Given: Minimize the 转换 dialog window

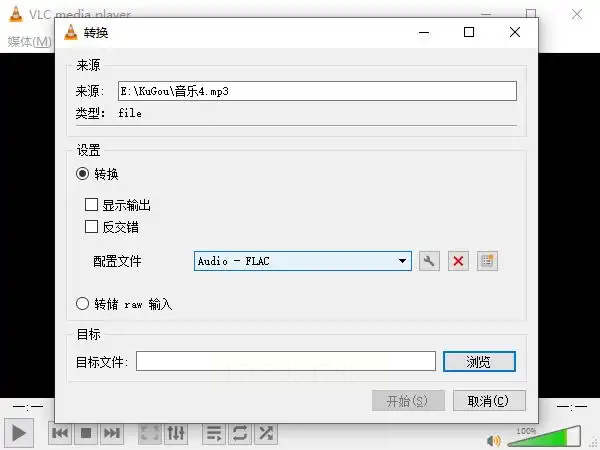Looking at the screenshot, I should 424,32.
